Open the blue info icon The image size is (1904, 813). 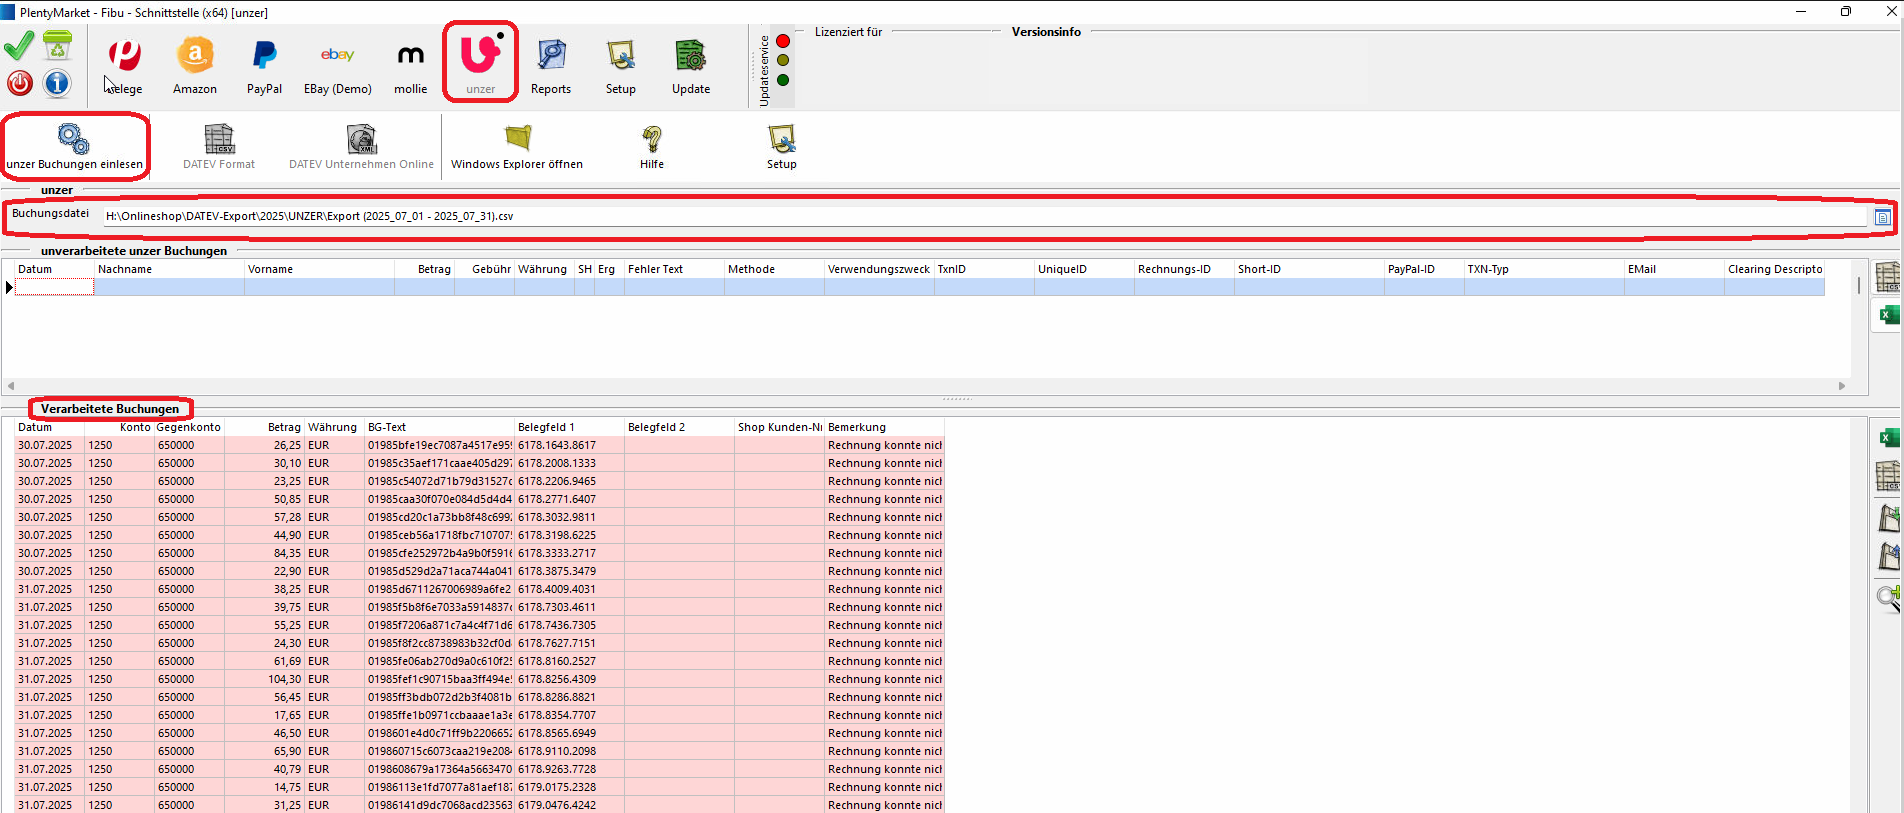[57, 83]
